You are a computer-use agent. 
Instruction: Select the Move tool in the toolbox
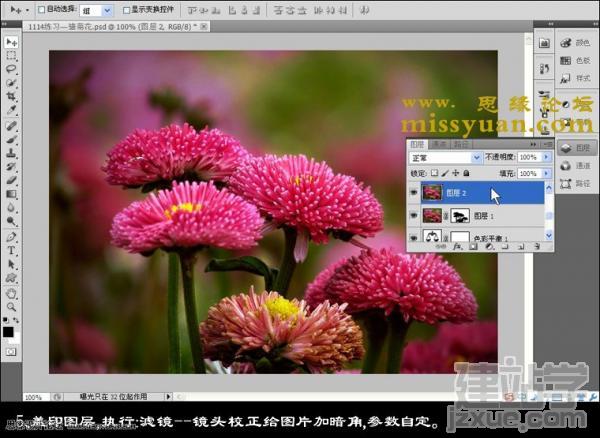(x=11, y=42)
